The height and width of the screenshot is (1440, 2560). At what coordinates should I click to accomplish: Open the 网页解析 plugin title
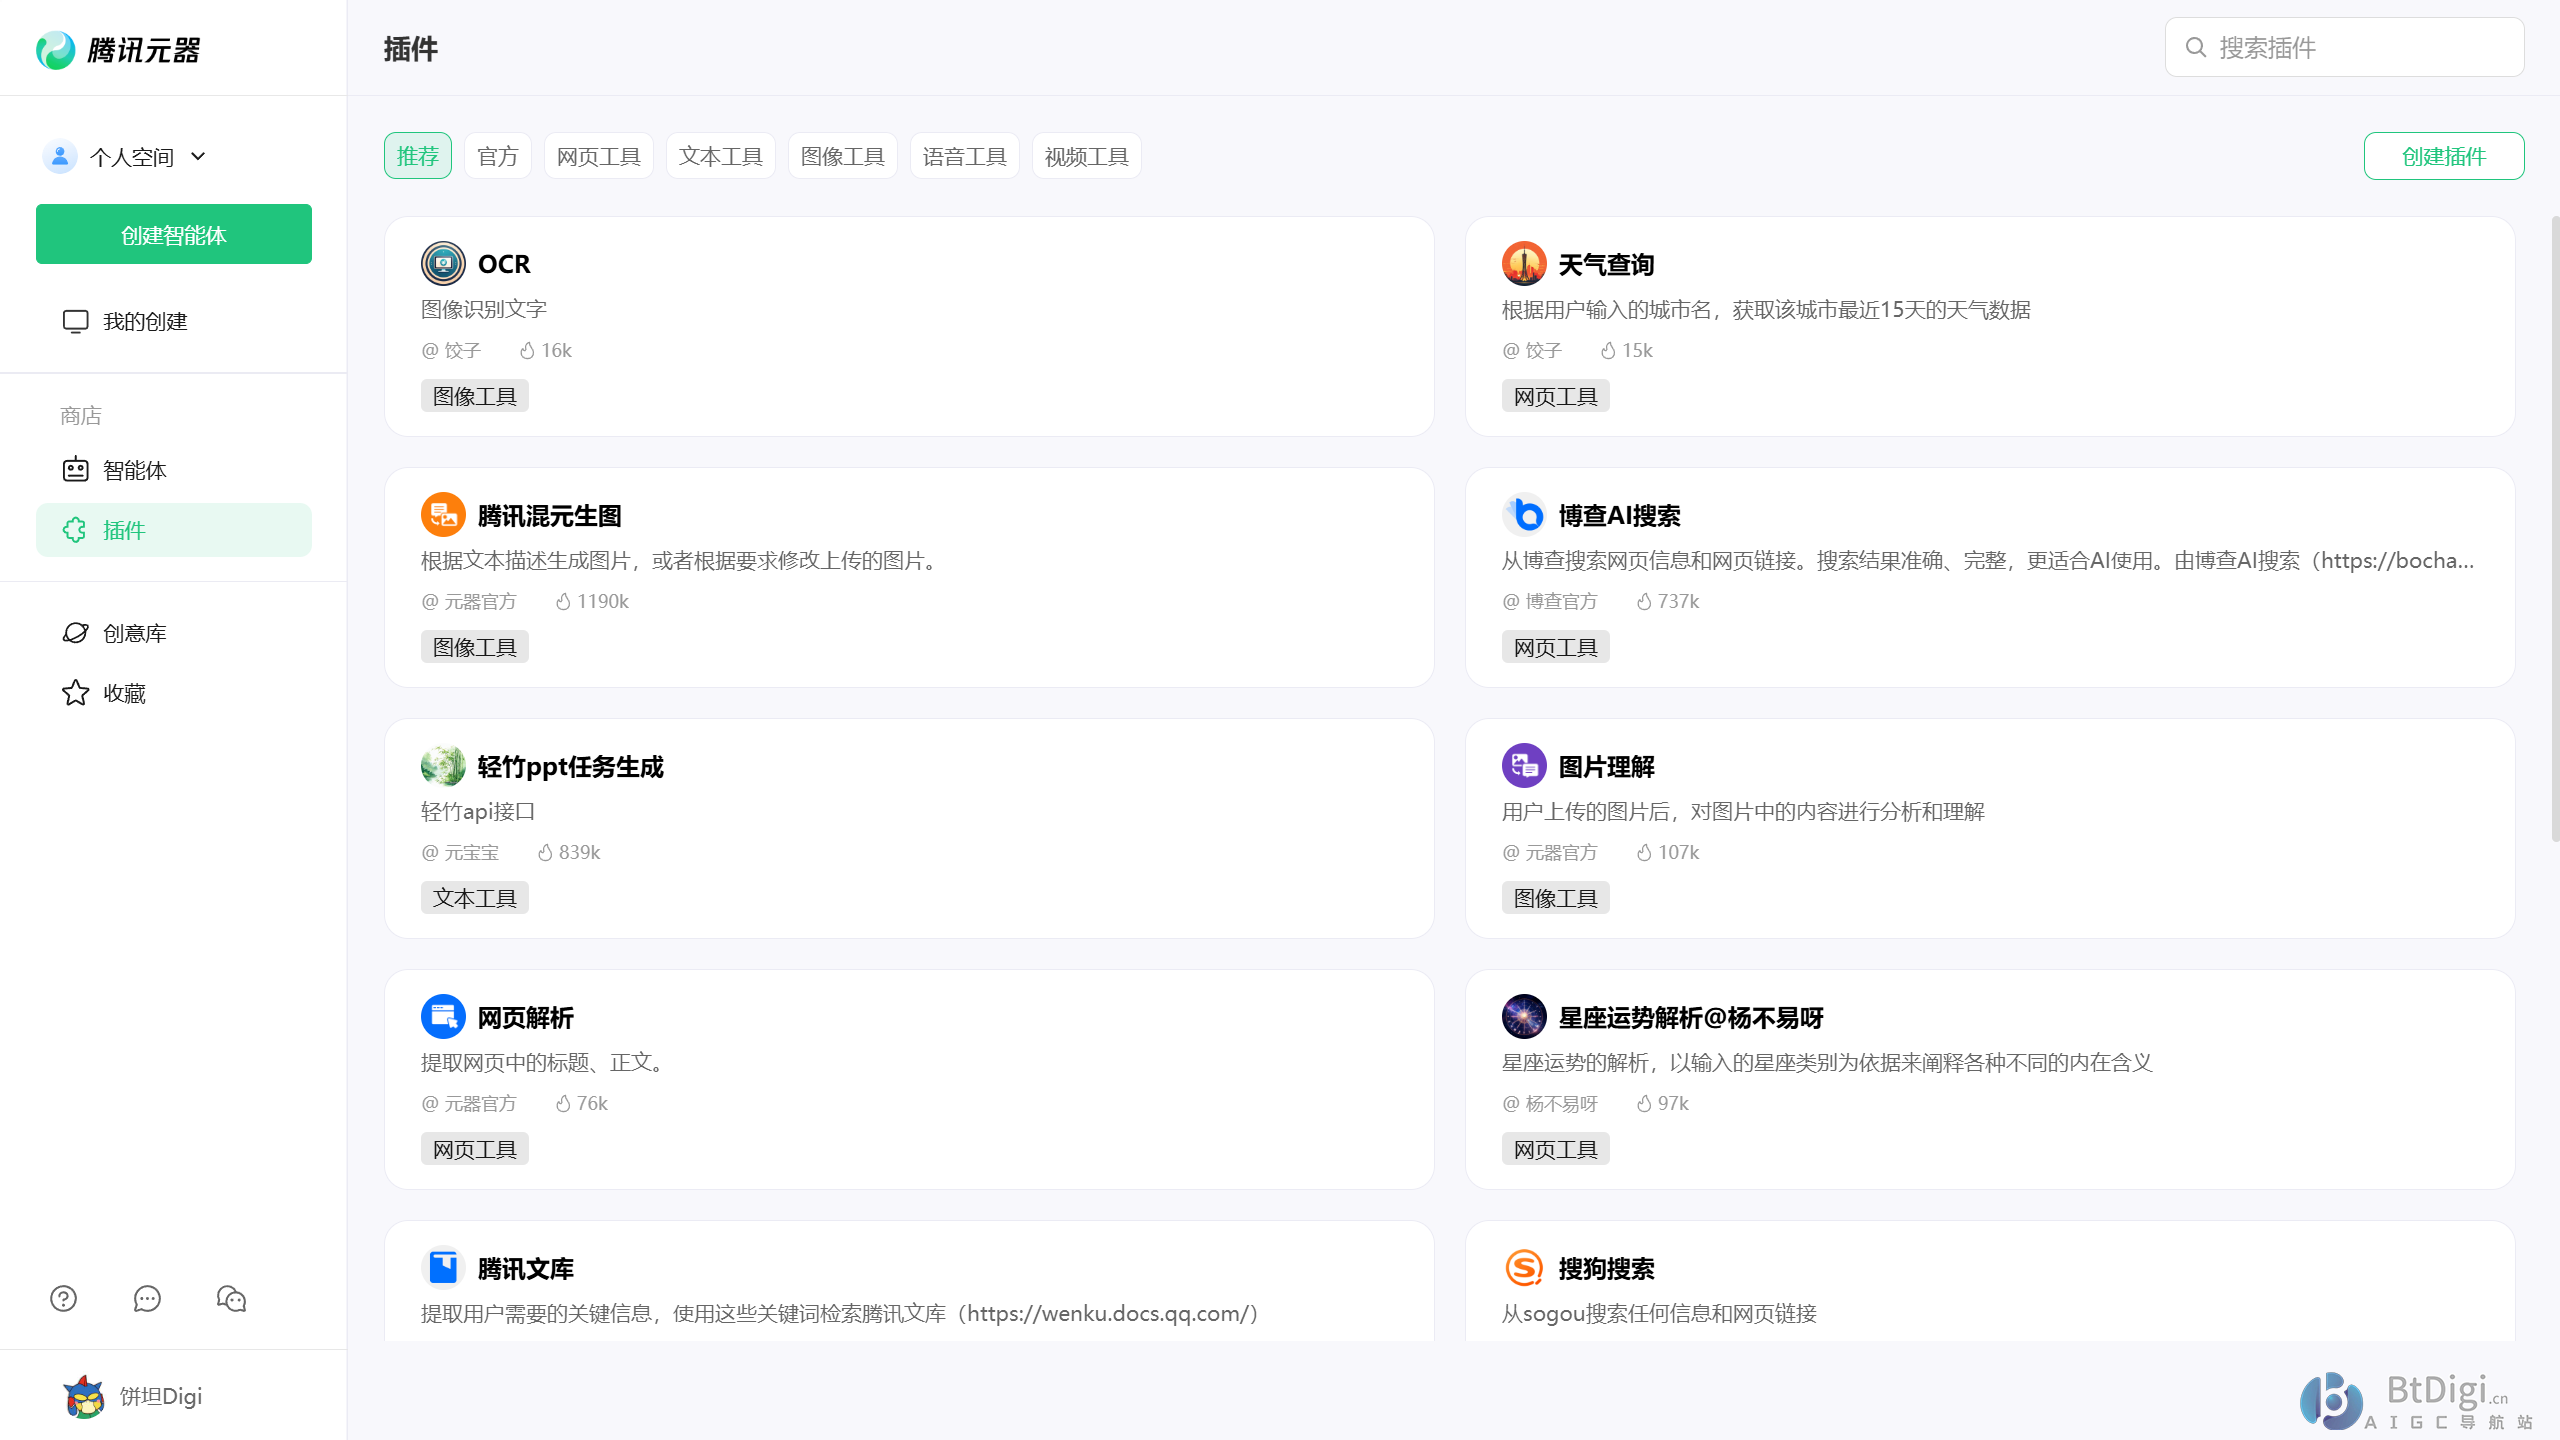(x=526, y=1017)
